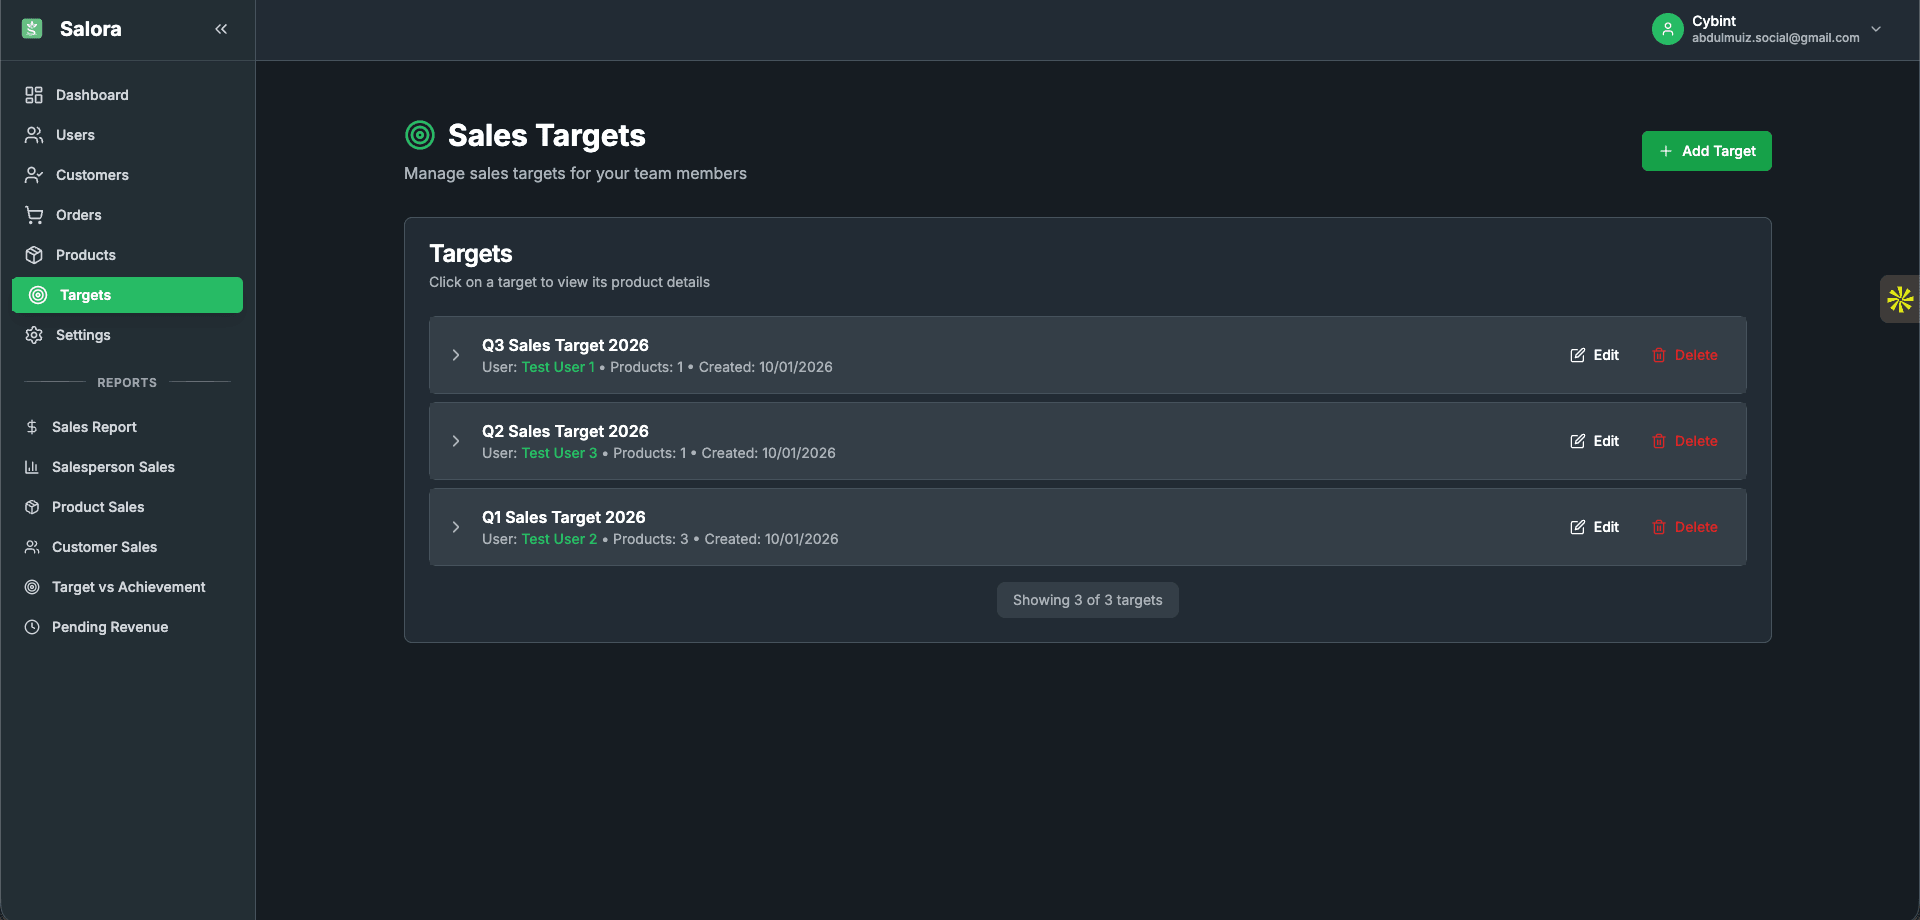
Task: Click the Settings gear icon
Action: [33, 335]
